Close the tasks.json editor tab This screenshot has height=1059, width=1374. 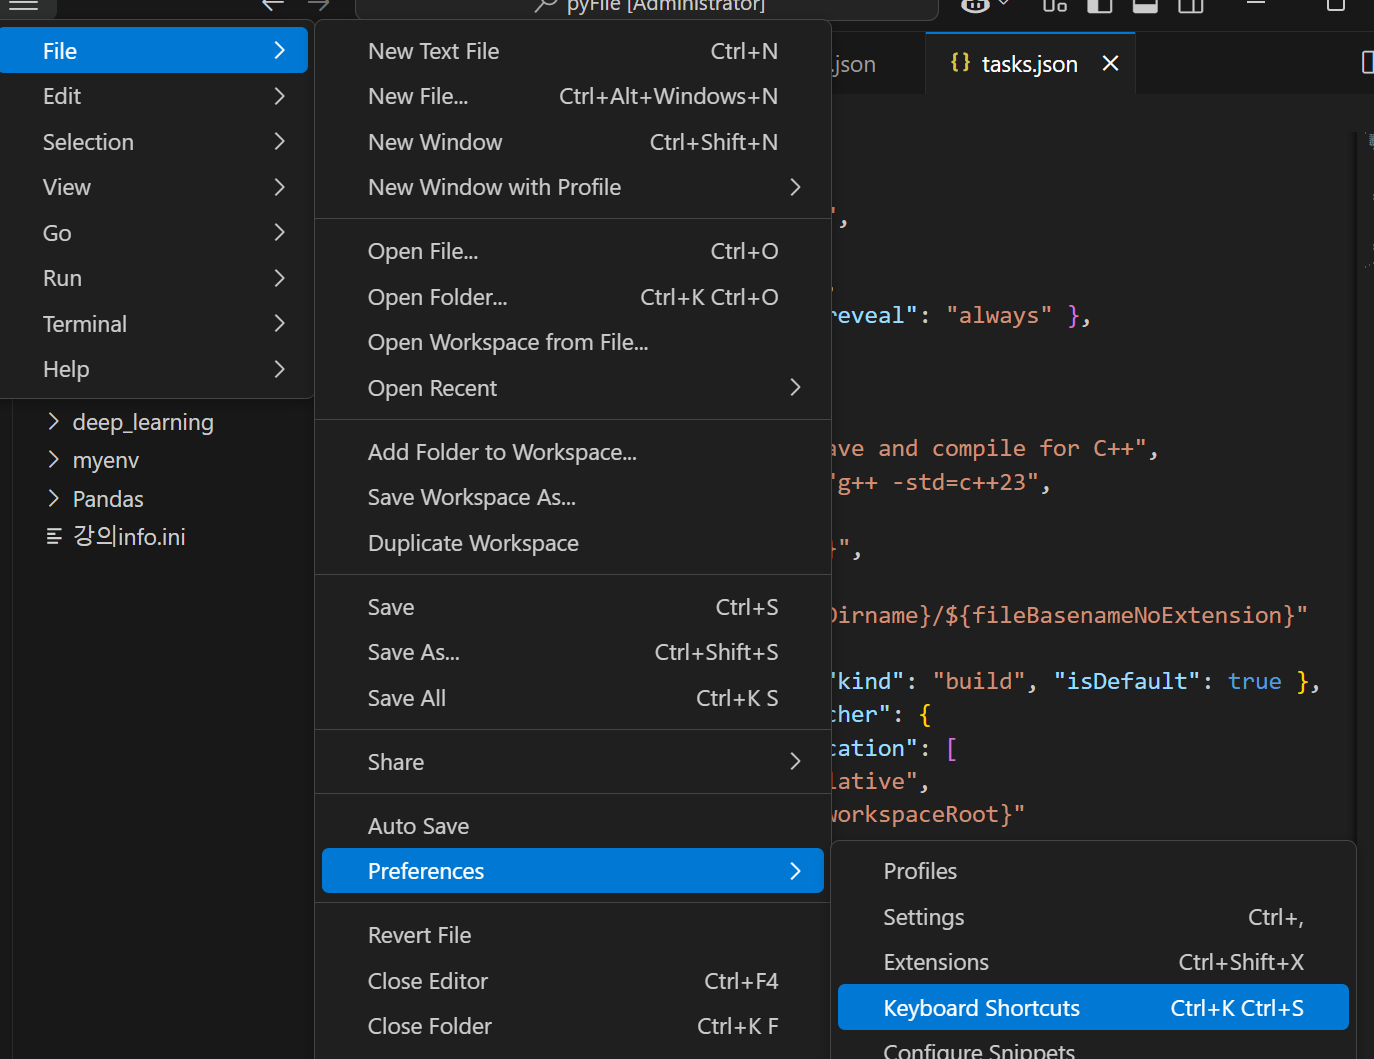(1110, 64)
